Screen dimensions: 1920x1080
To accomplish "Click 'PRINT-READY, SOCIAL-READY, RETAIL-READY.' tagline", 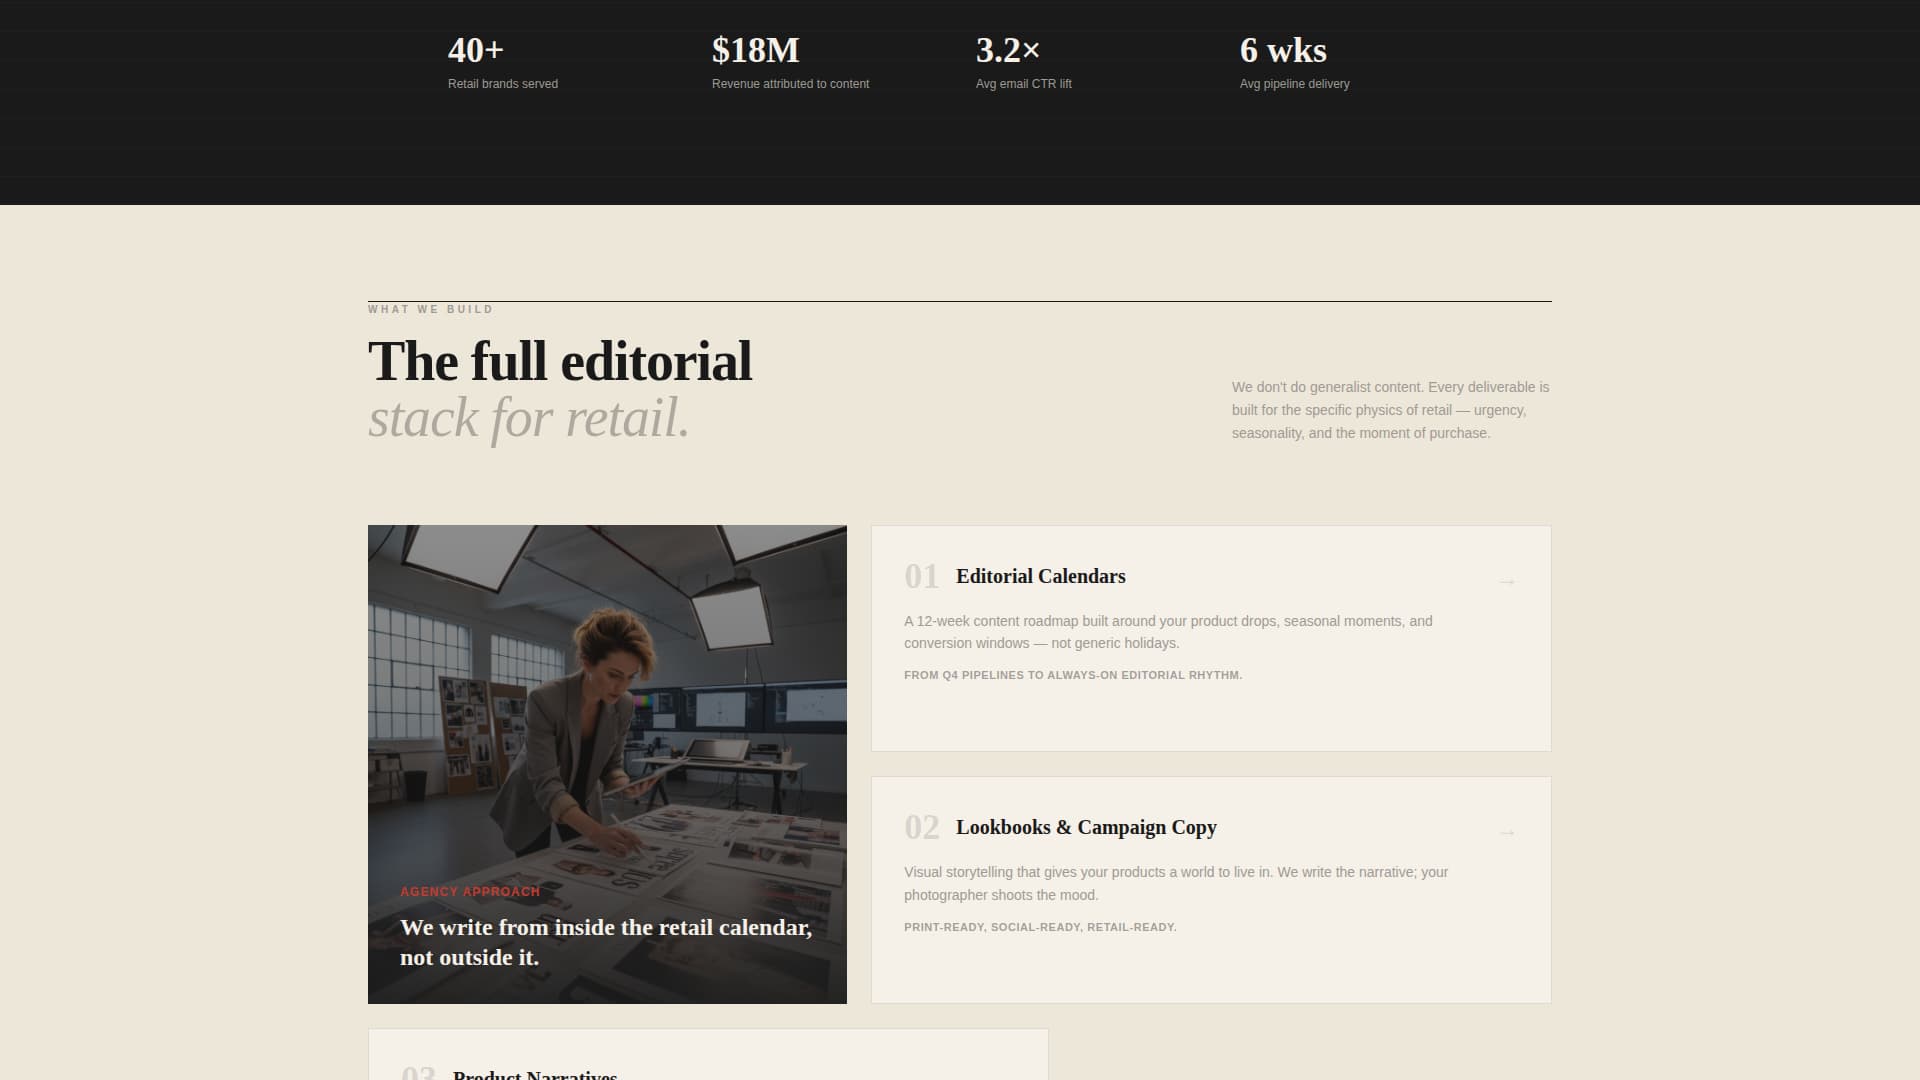I will pos(1040,927).
